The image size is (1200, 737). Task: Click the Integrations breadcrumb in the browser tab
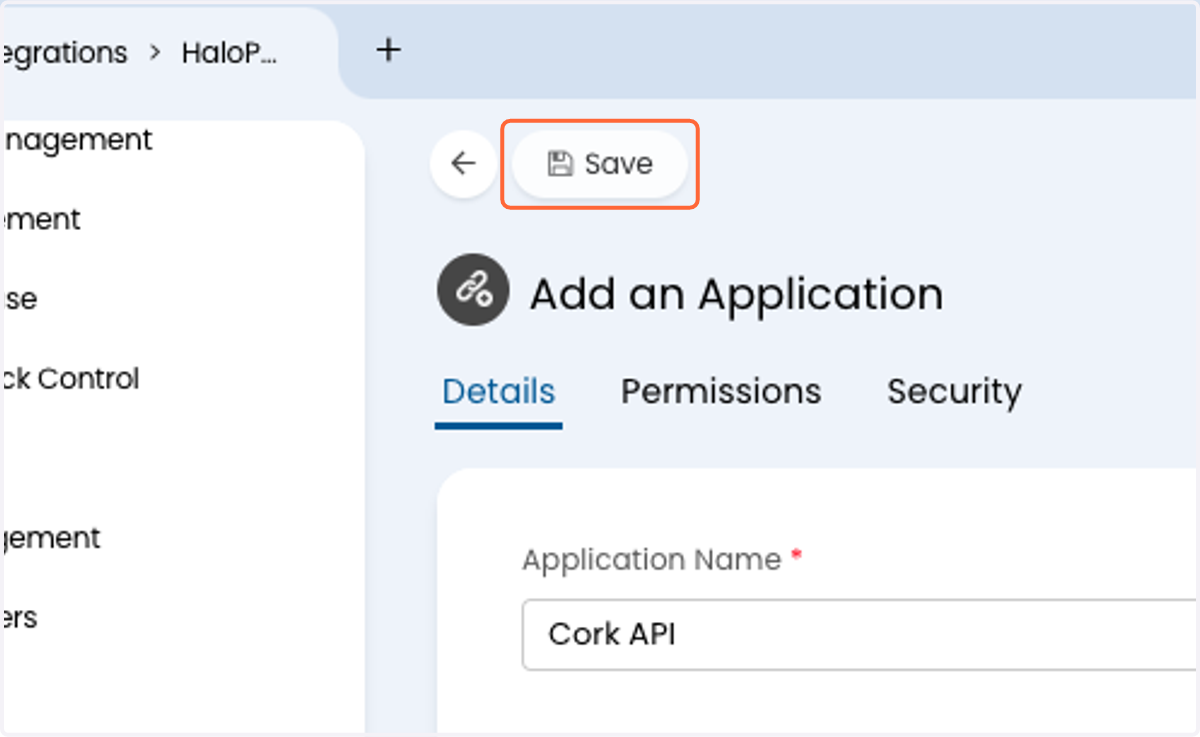64,53
